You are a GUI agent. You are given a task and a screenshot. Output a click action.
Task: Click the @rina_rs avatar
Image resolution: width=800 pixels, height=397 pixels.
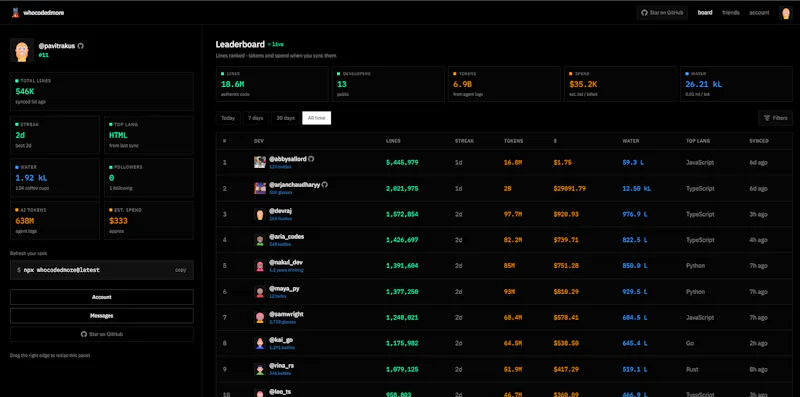point(260,369)
